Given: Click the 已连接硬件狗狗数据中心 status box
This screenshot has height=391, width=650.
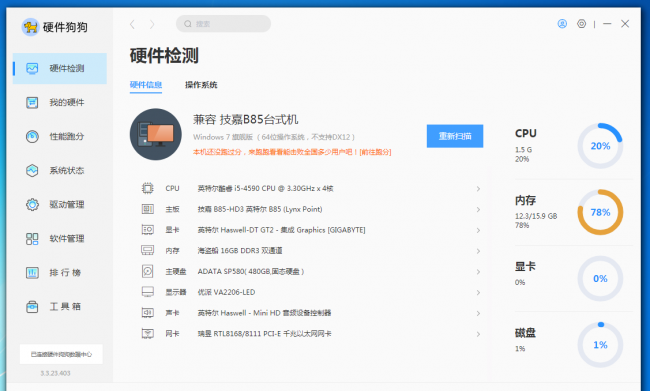Looking at the screenshot, I should (61, 354).
